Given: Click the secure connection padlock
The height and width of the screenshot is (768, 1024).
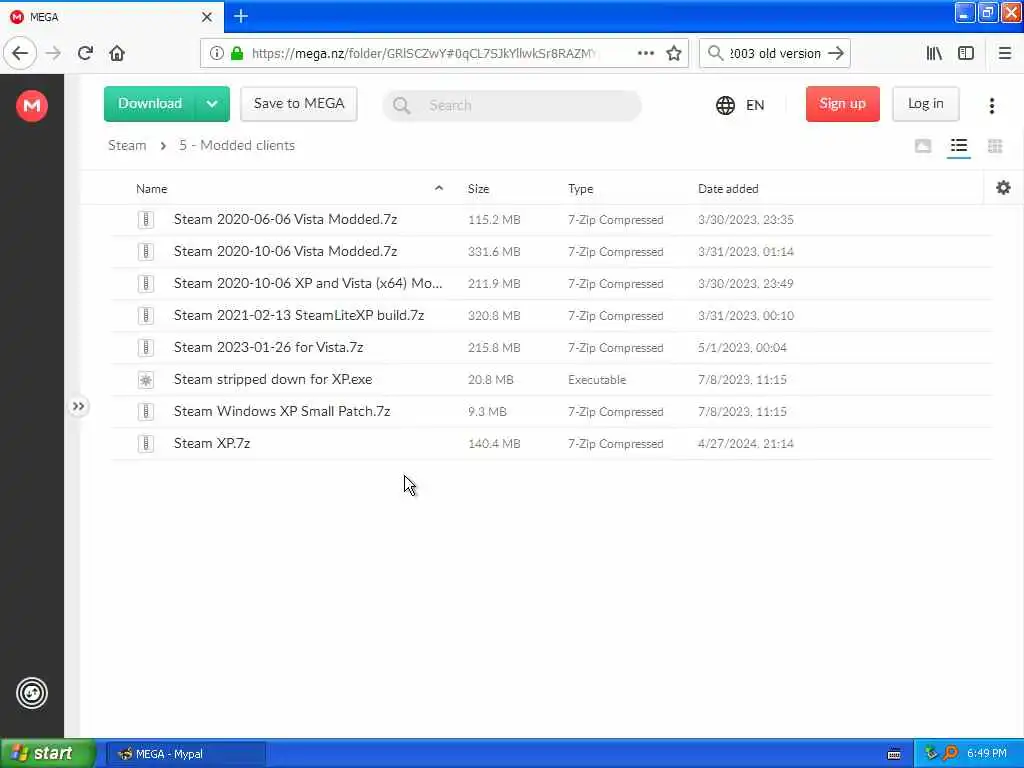Looking at the screenshot, I should (x=237, y=53).
